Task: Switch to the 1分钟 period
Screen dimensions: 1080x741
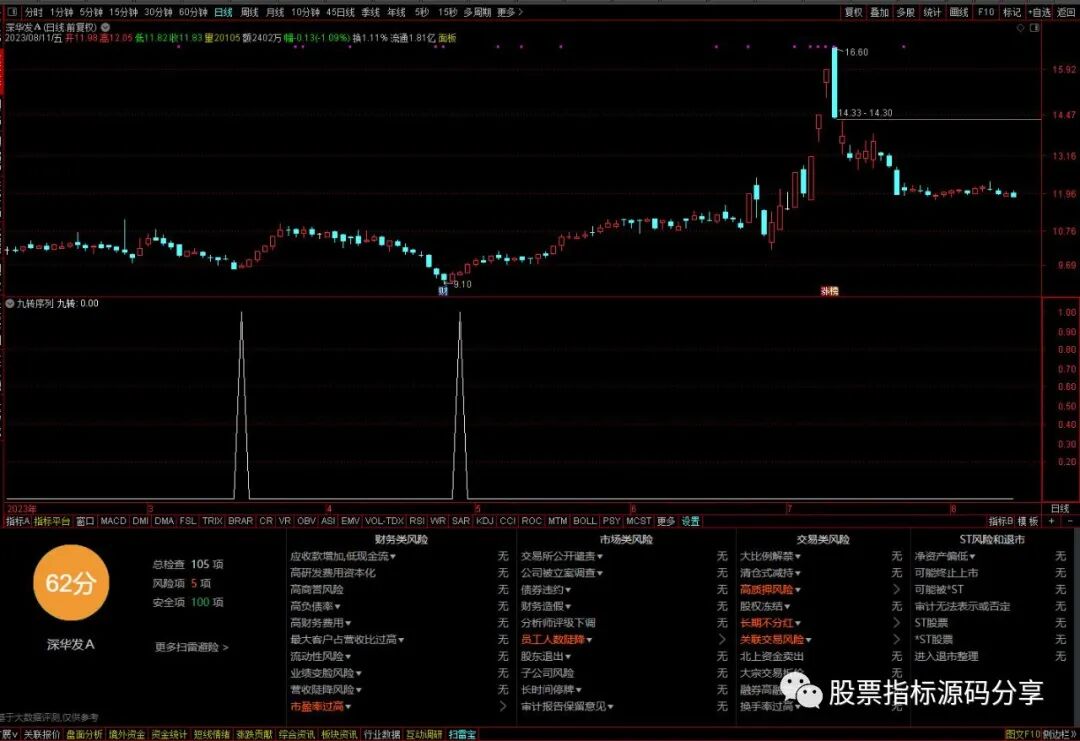Action: click(x=61, y=12)
